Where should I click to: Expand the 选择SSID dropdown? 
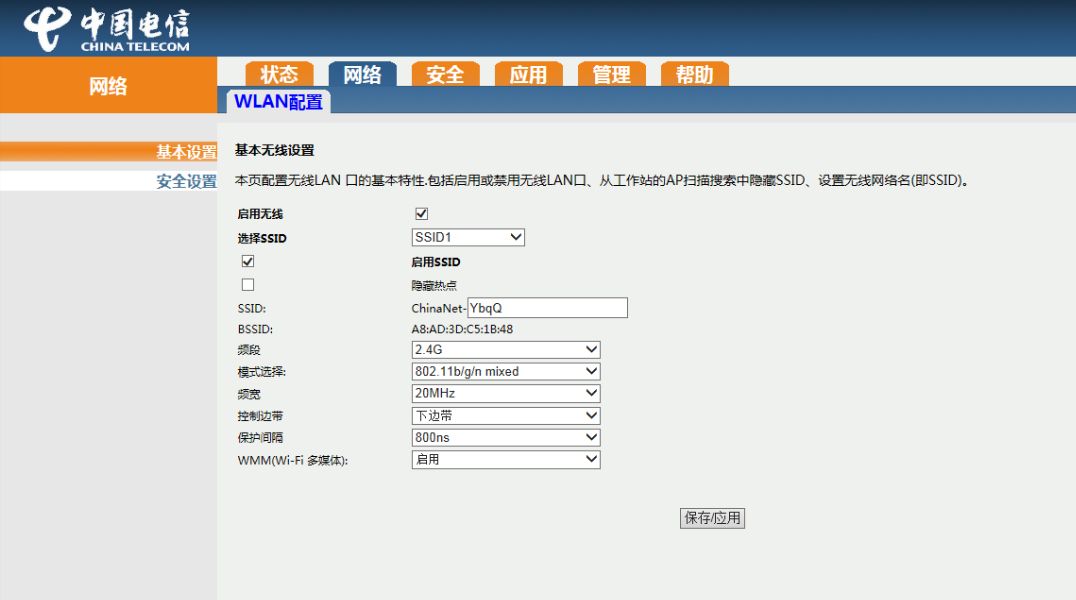coord(468,237)
